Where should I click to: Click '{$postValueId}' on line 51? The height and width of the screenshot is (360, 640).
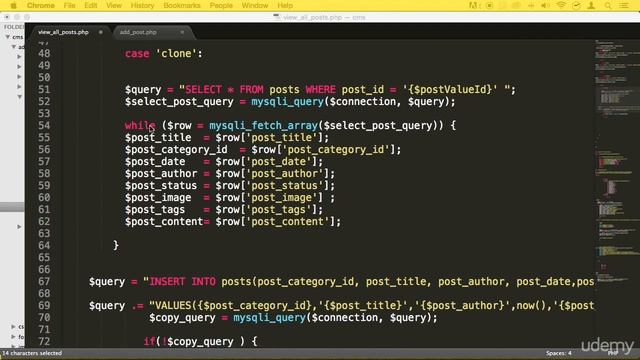[450, 89]
